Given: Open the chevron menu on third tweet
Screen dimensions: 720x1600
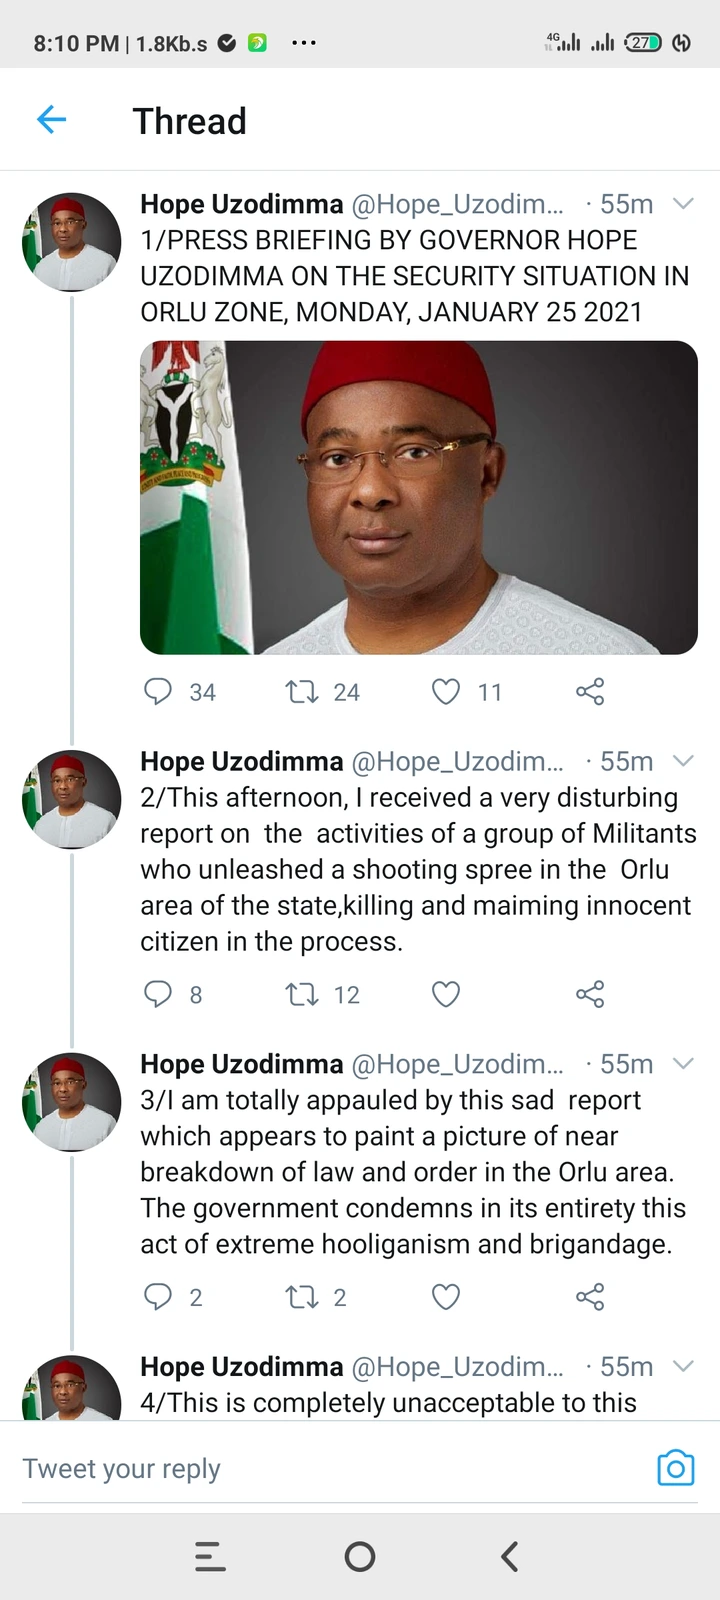Looking at the screenshot, I should coord(683,1064).
